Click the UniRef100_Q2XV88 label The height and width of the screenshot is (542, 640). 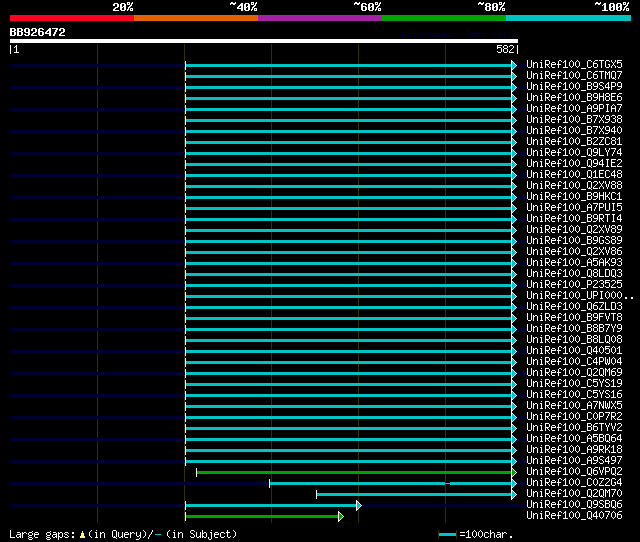click(574, 185)
